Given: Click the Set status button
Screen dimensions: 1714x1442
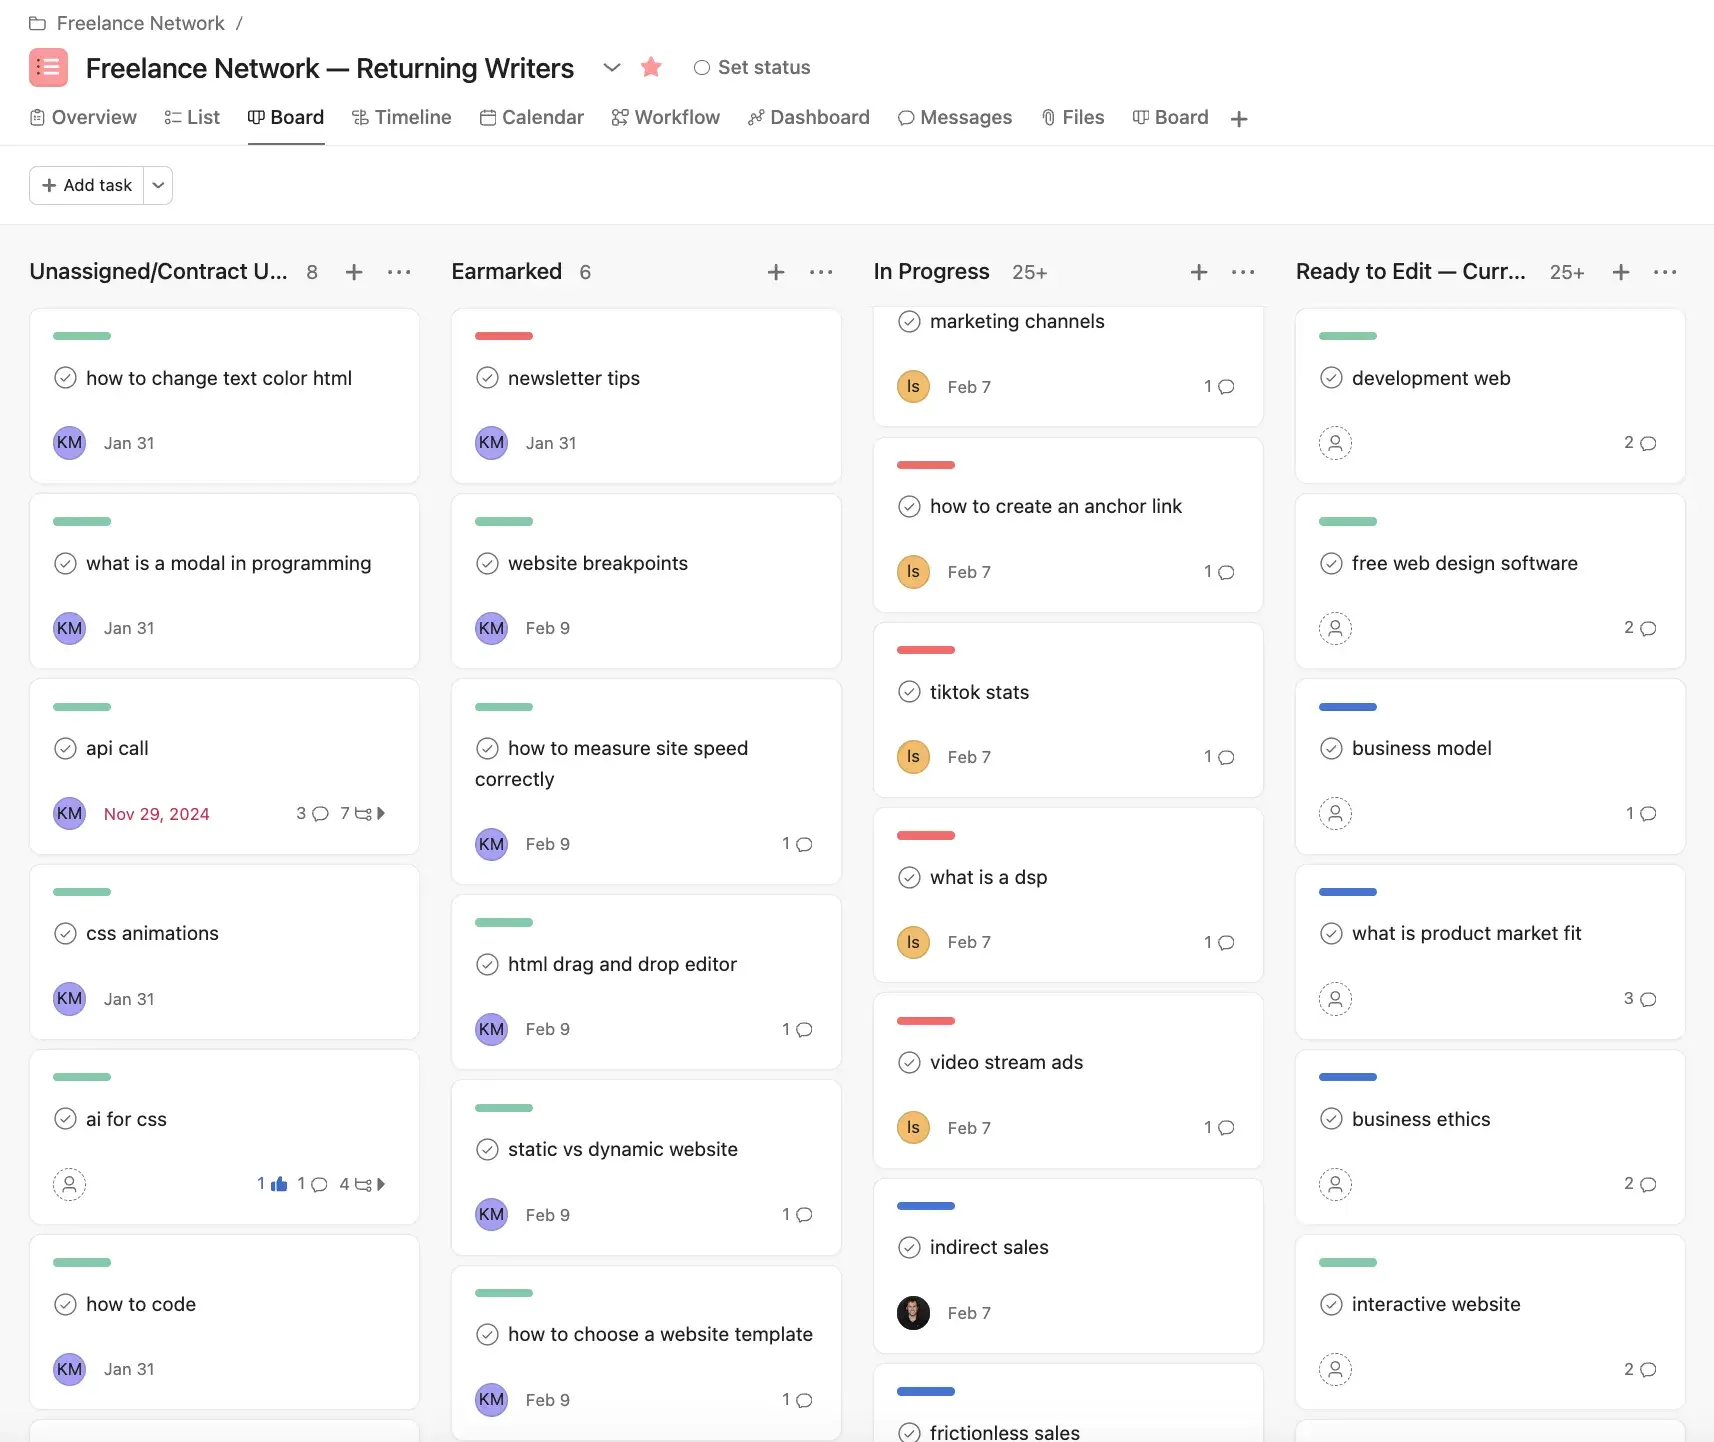Looking at the screenshot, I should click(x=752, y=67).
